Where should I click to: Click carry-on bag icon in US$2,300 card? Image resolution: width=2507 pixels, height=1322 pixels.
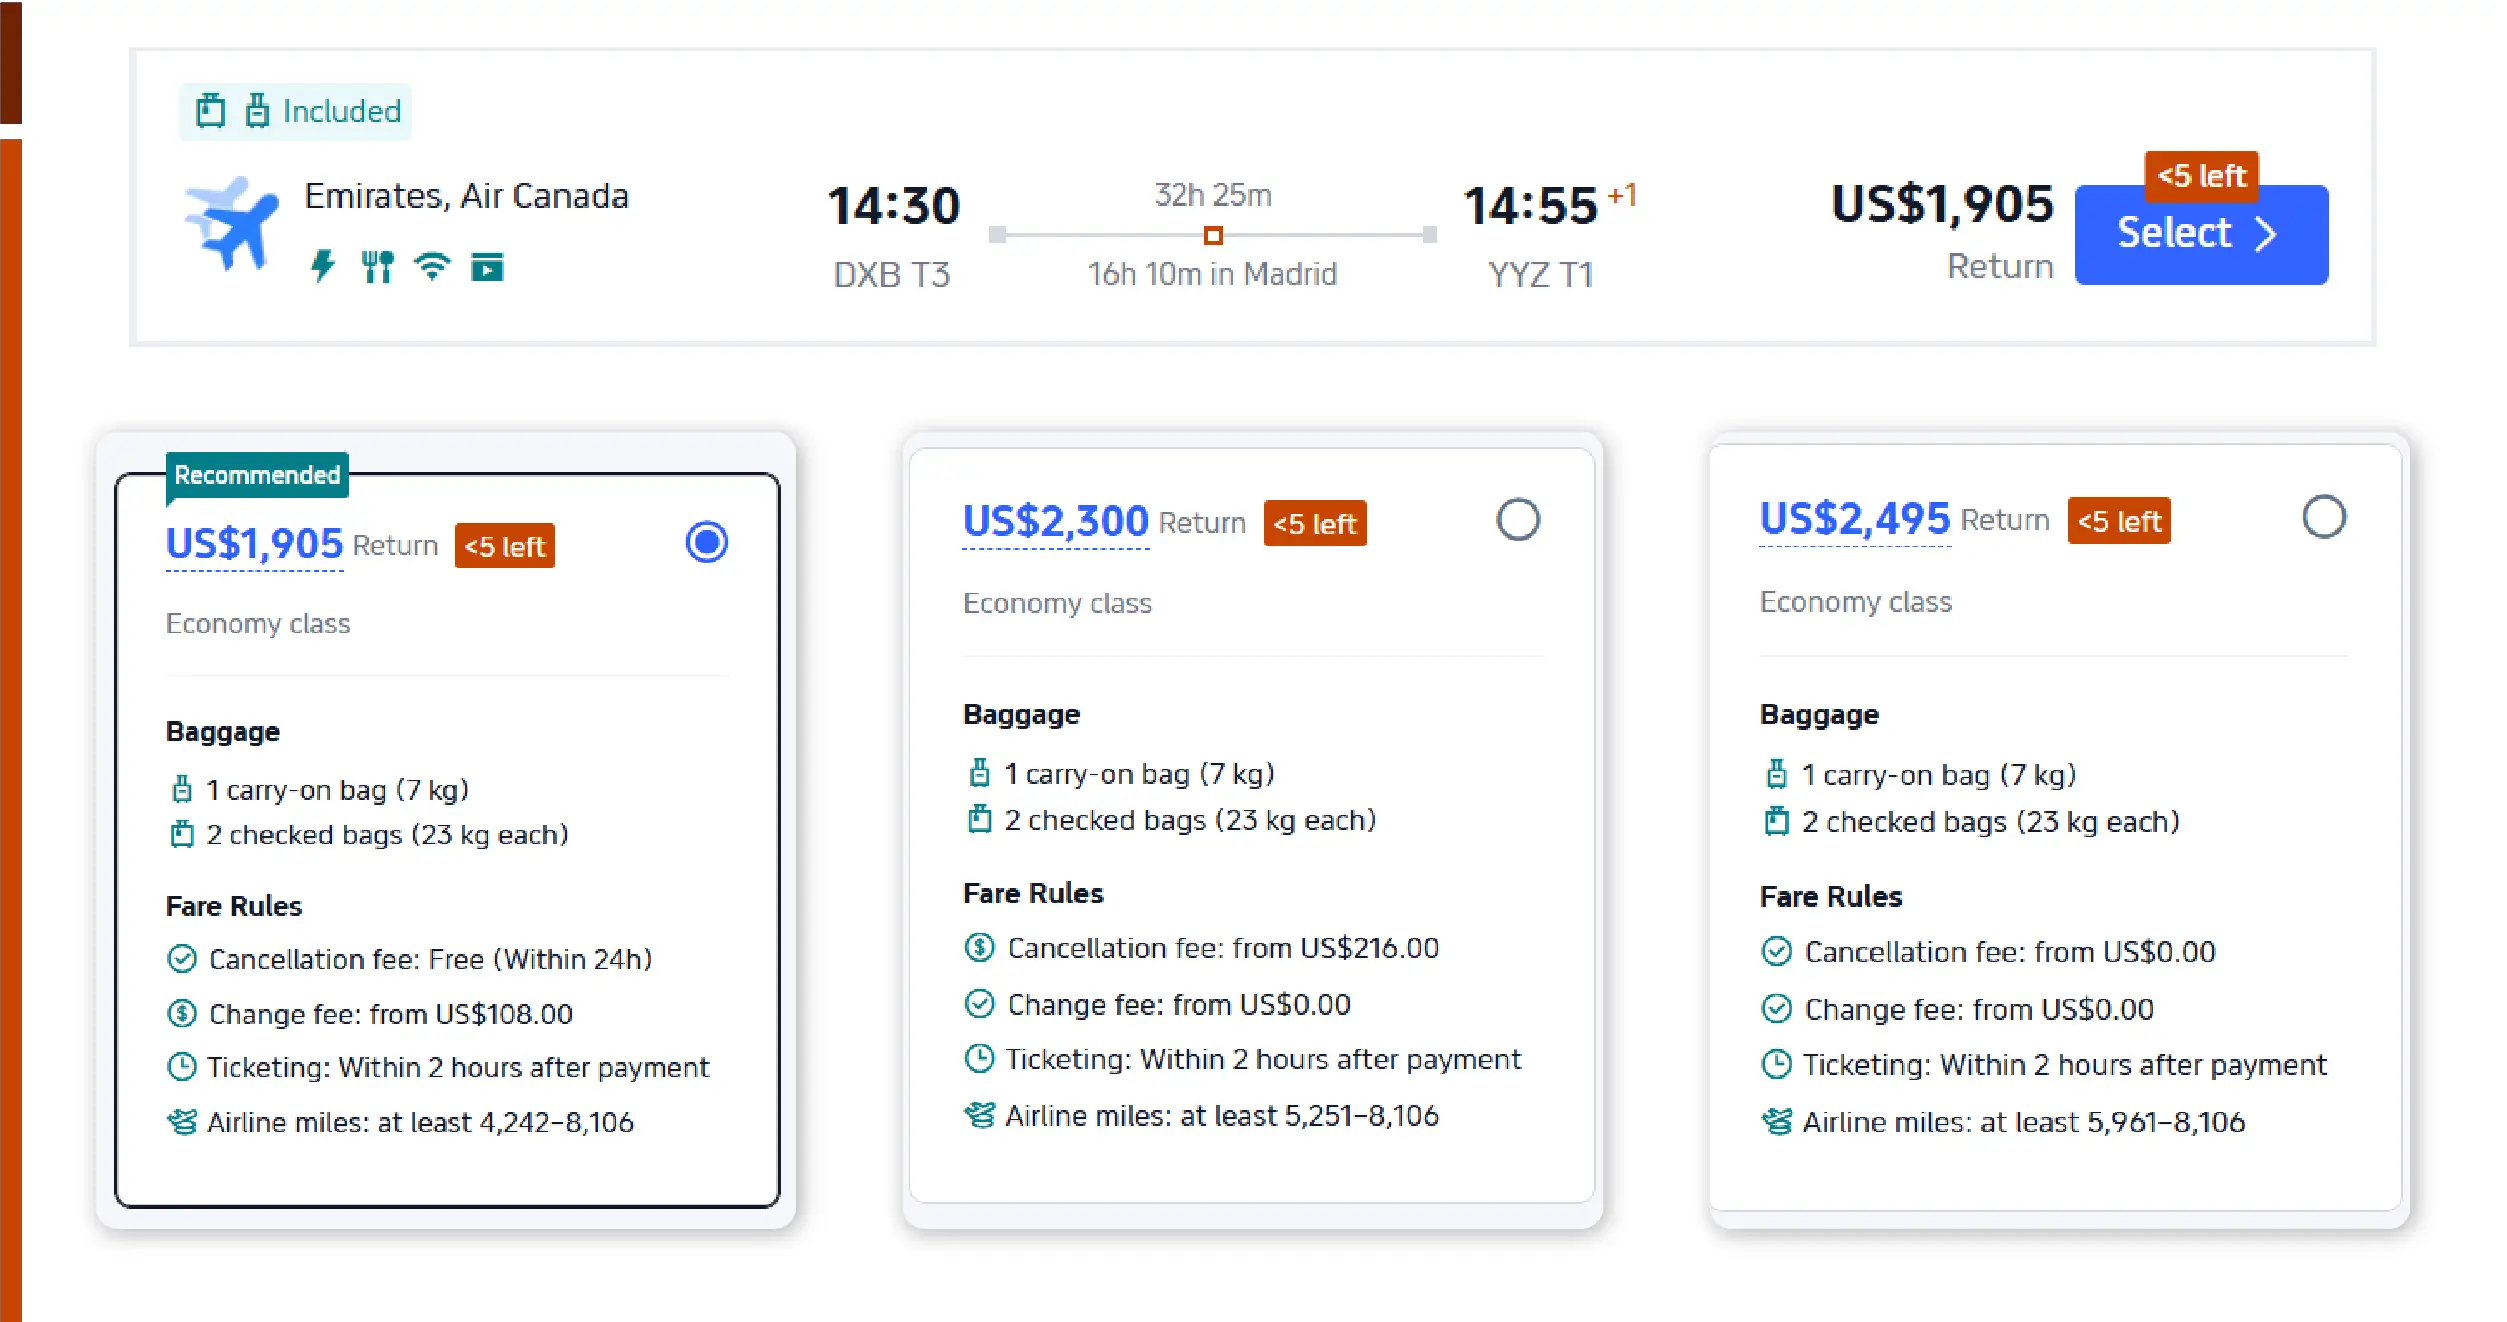click(x=979, y=773)
